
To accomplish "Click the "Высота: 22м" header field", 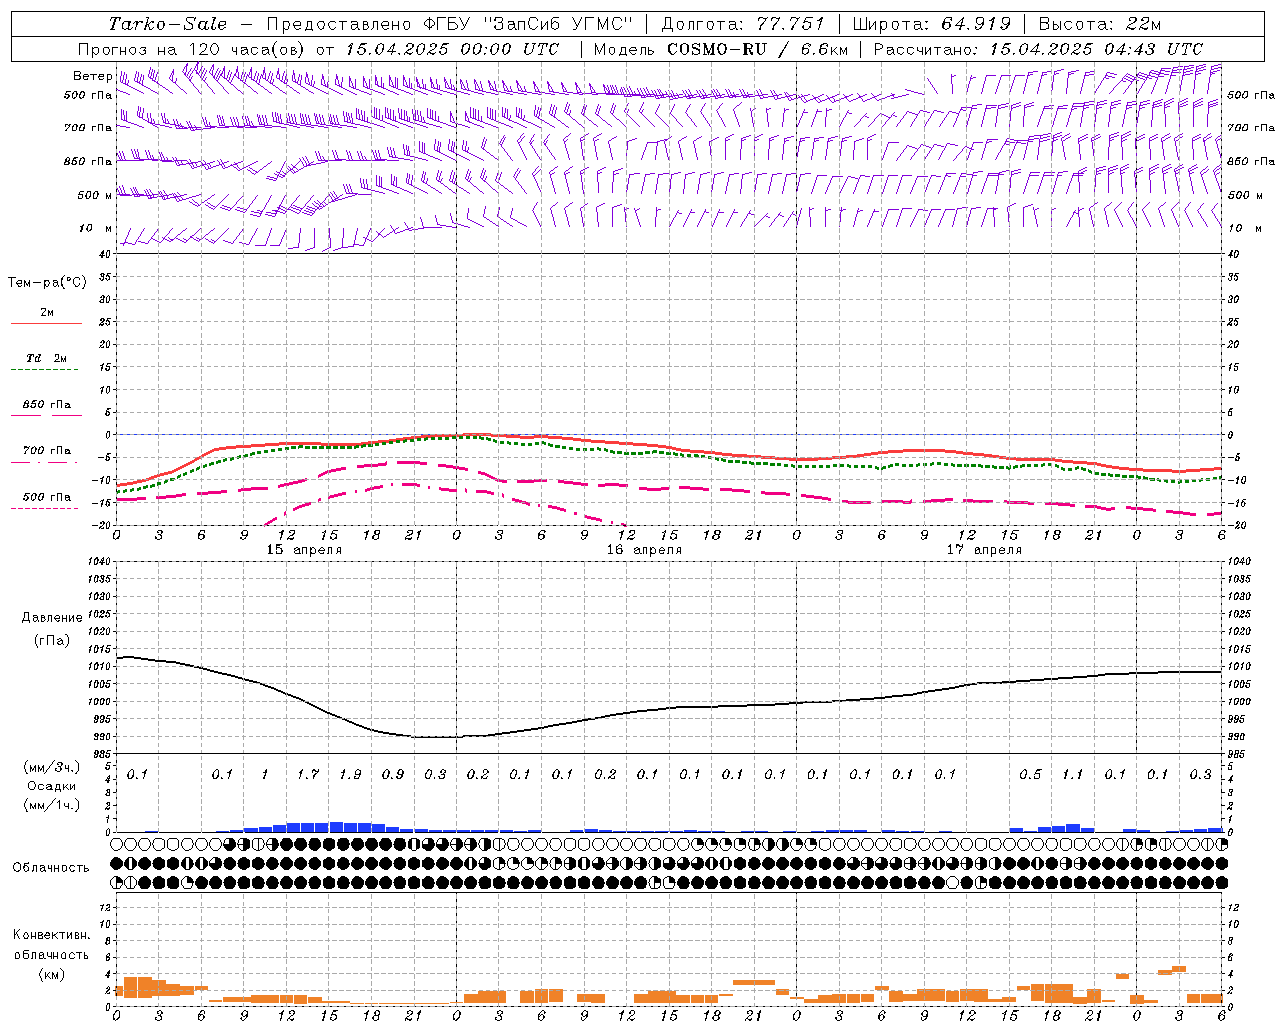I will pos(1099,24).
